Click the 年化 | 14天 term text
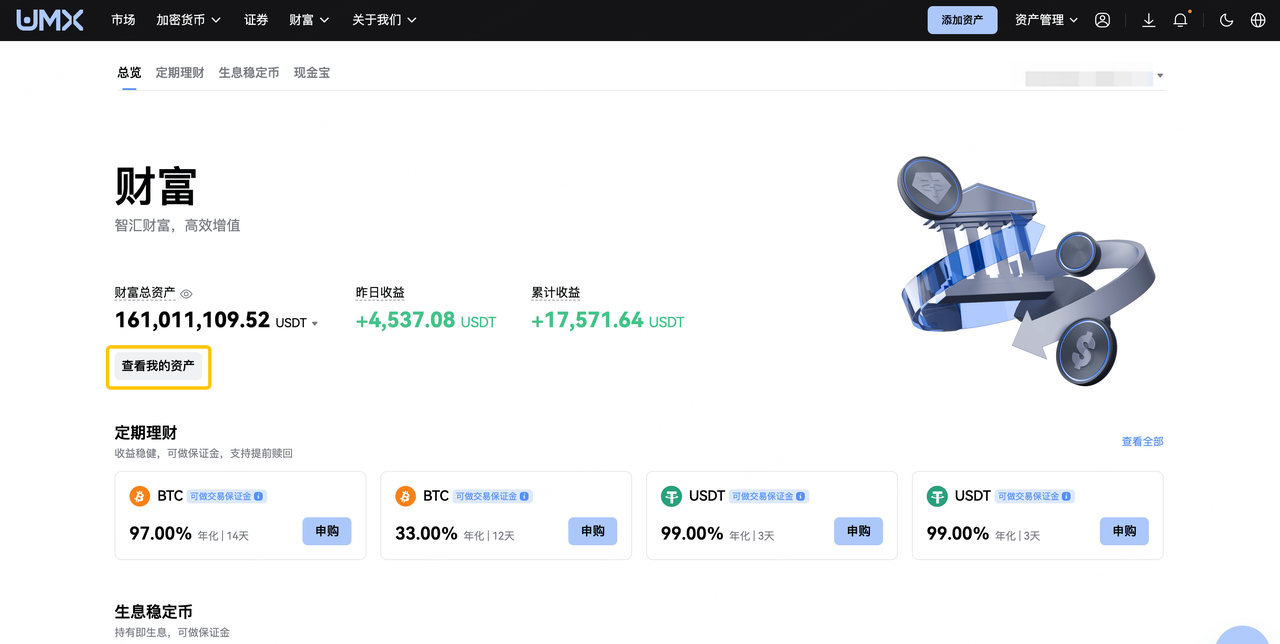Image resolution: width=1280 pixels, height=644 pixels. point(223,536)
